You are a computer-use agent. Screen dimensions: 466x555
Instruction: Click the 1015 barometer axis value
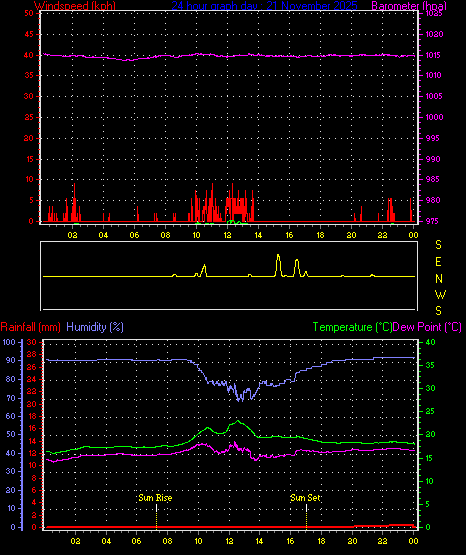click(434, 55)
